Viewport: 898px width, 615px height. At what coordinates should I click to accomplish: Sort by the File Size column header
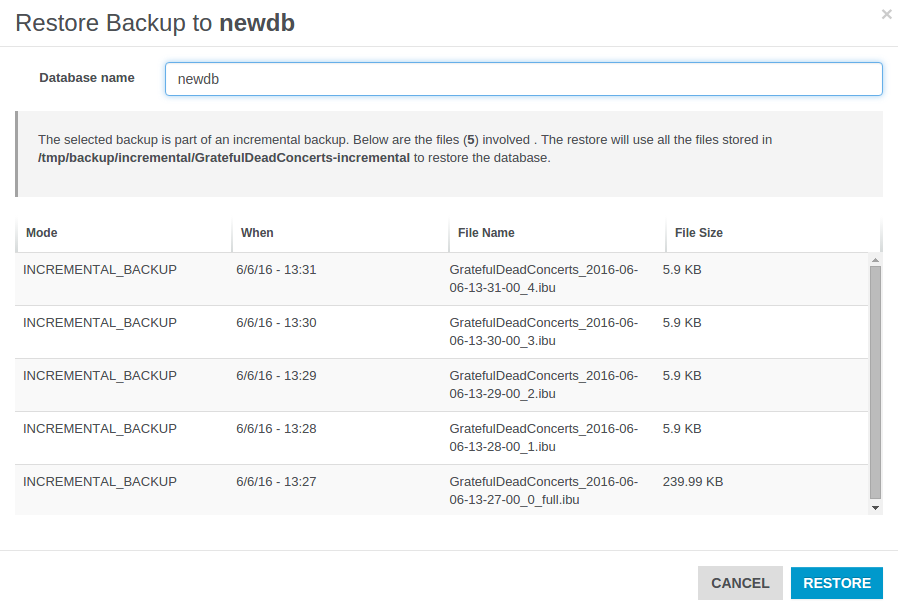tap(698, 233)
